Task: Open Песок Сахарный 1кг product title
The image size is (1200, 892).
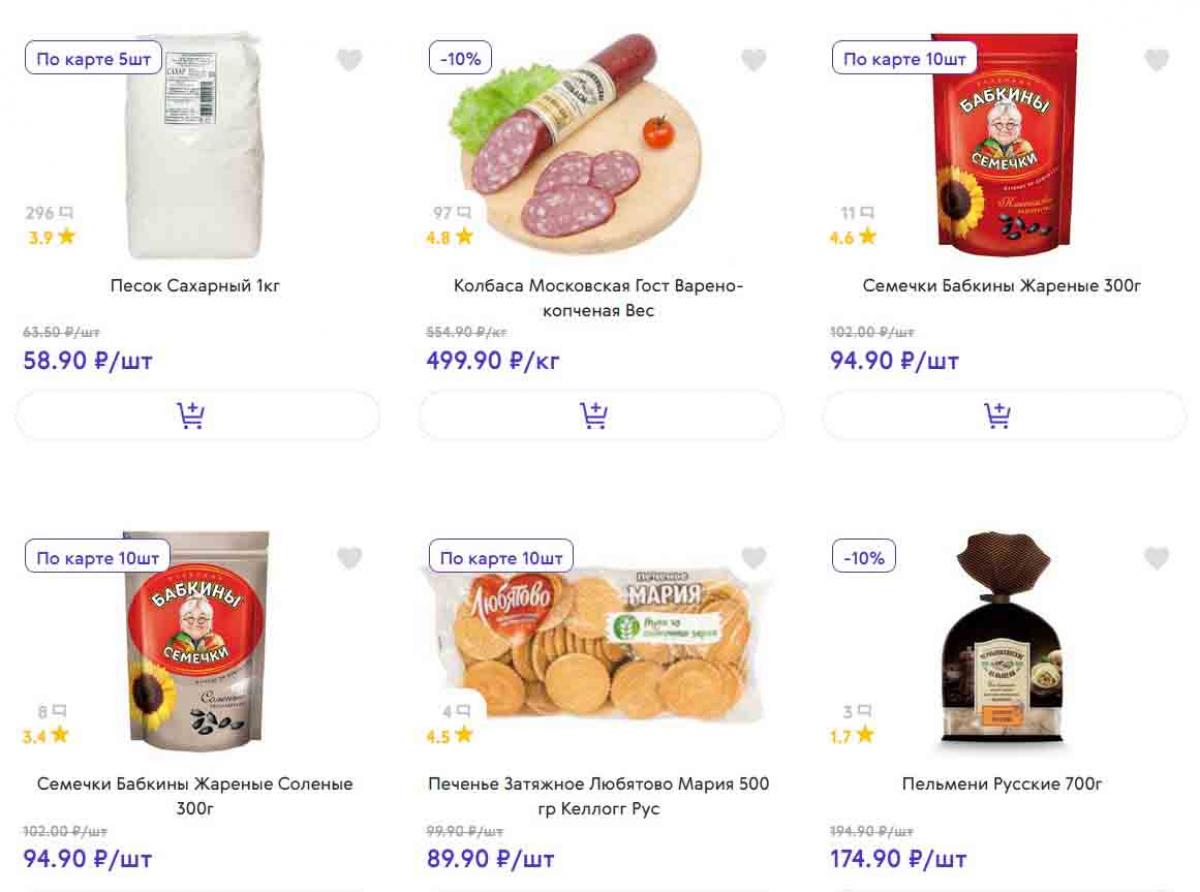Action: tap(196, 286)
